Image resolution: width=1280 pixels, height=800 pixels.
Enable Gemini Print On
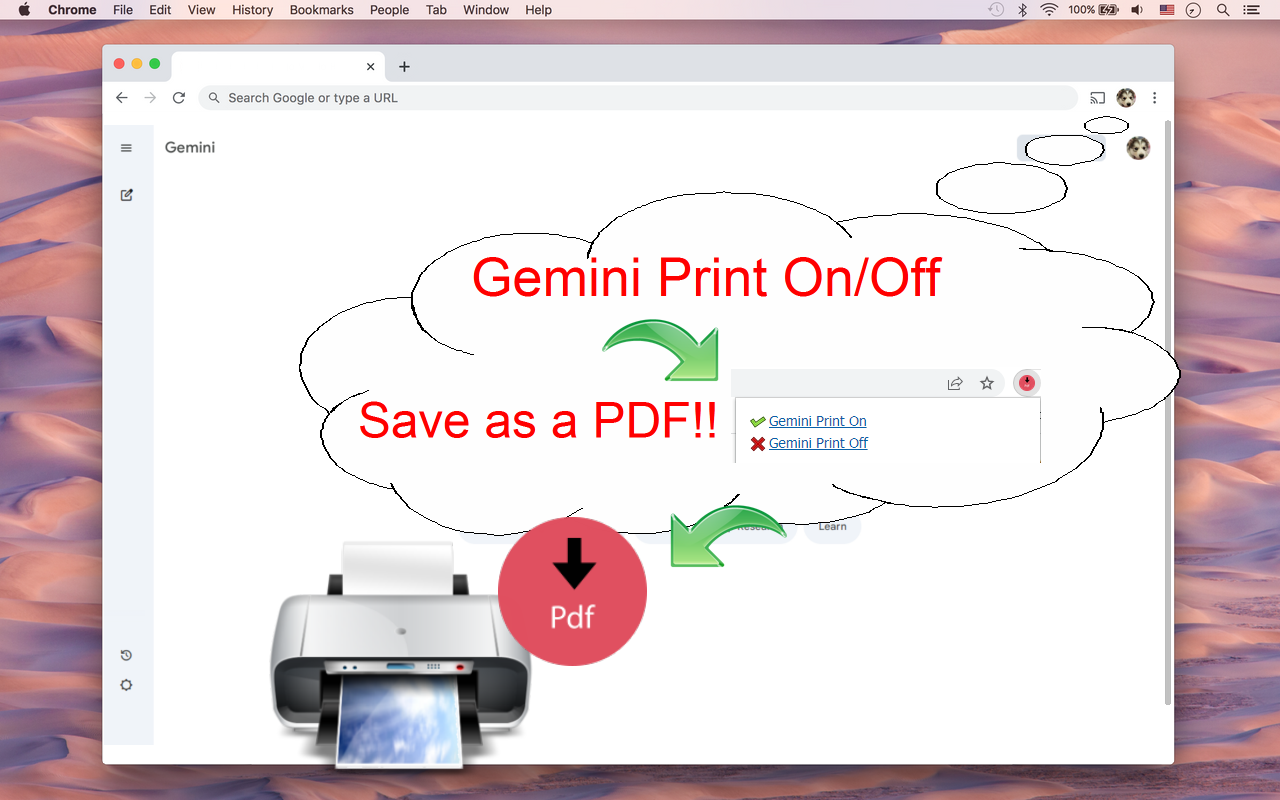click(x=817, y=421)
